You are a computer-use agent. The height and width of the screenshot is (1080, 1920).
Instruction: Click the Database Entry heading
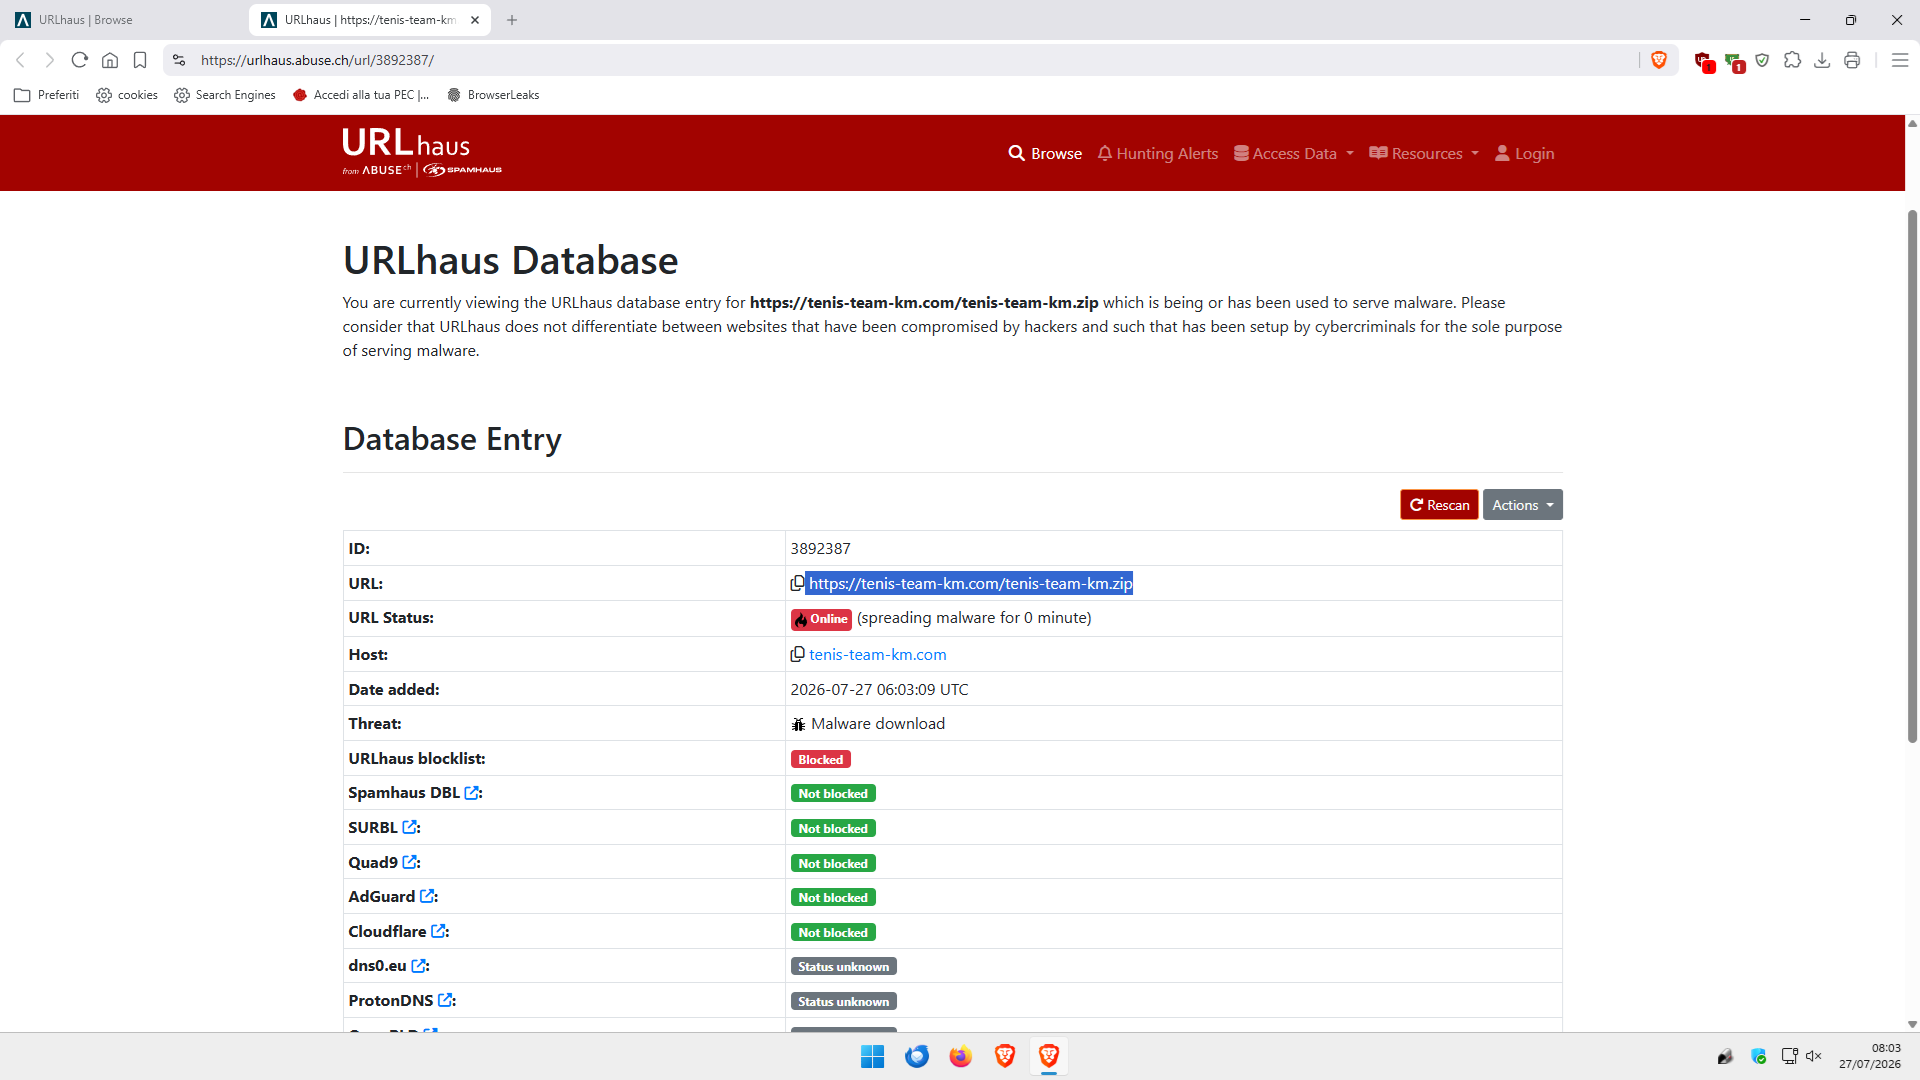click(452, 439)
